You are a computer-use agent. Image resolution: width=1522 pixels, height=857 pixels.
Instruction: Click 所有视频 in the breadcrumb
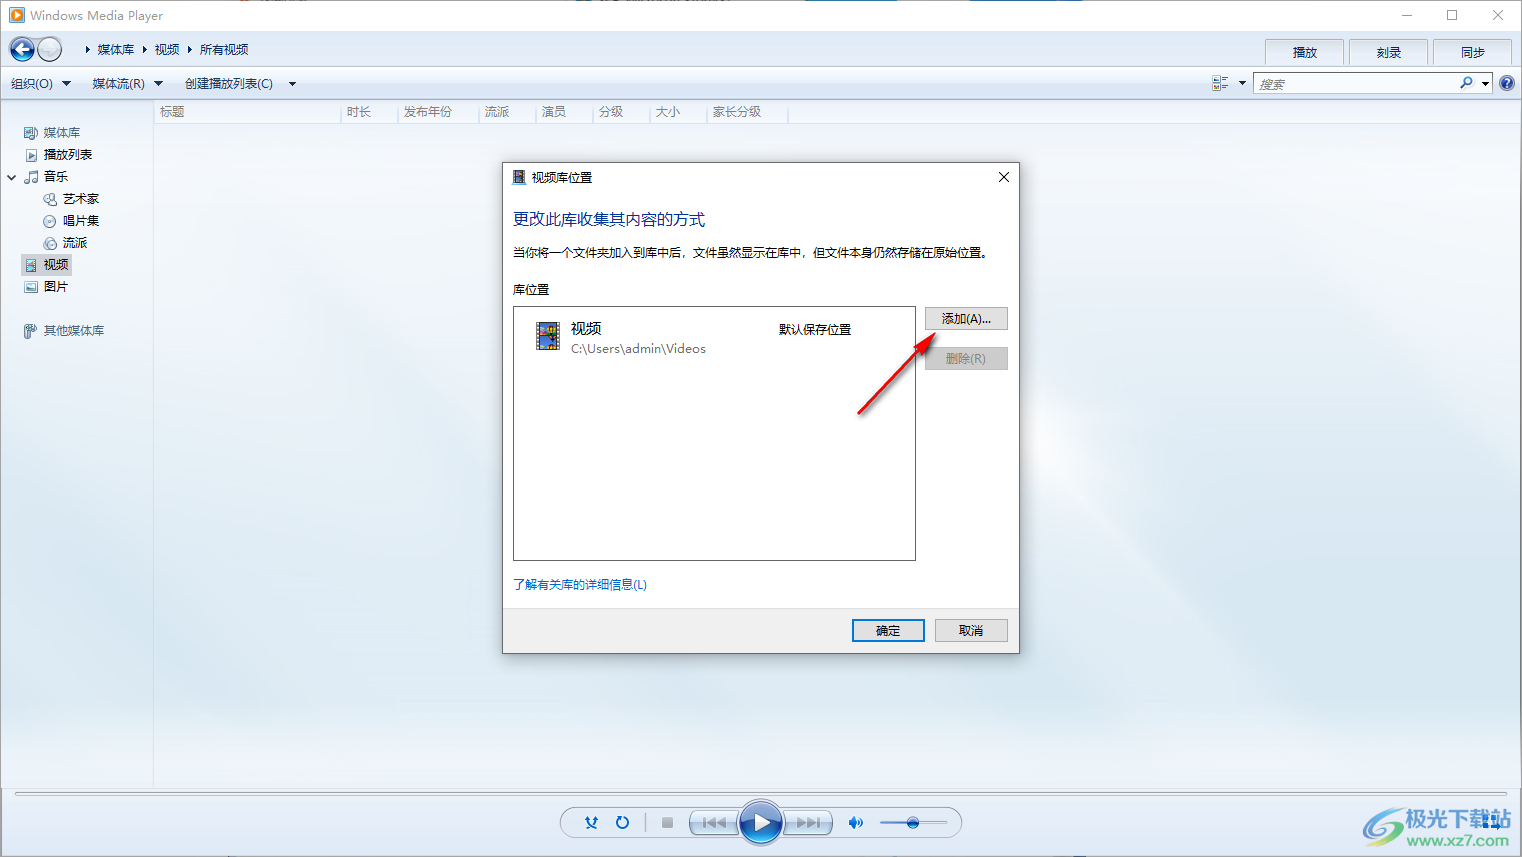224,49
